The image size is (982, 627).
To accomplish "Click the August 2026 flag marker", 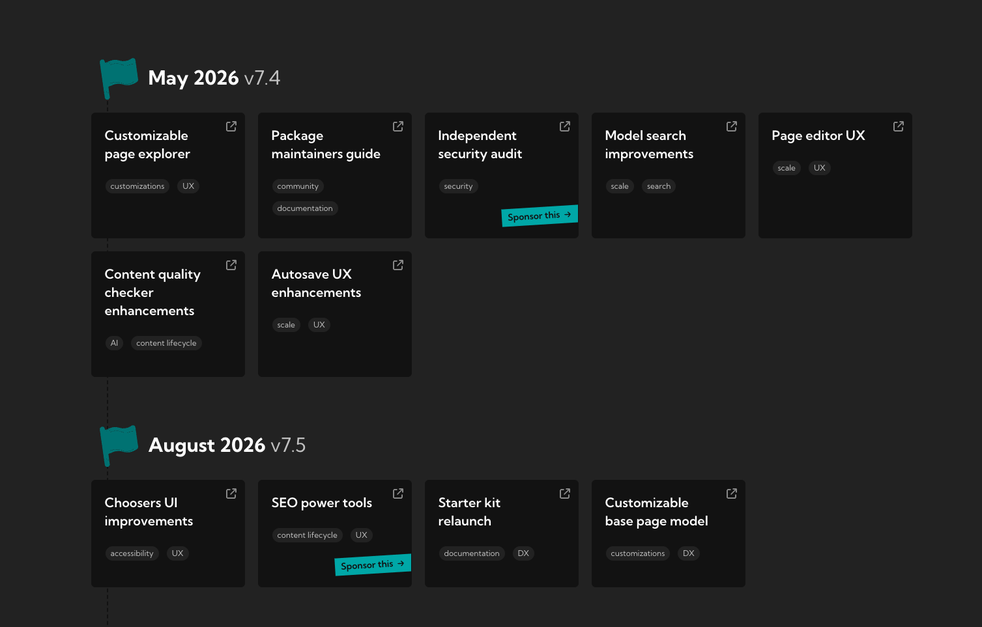I will pos(118,444).
